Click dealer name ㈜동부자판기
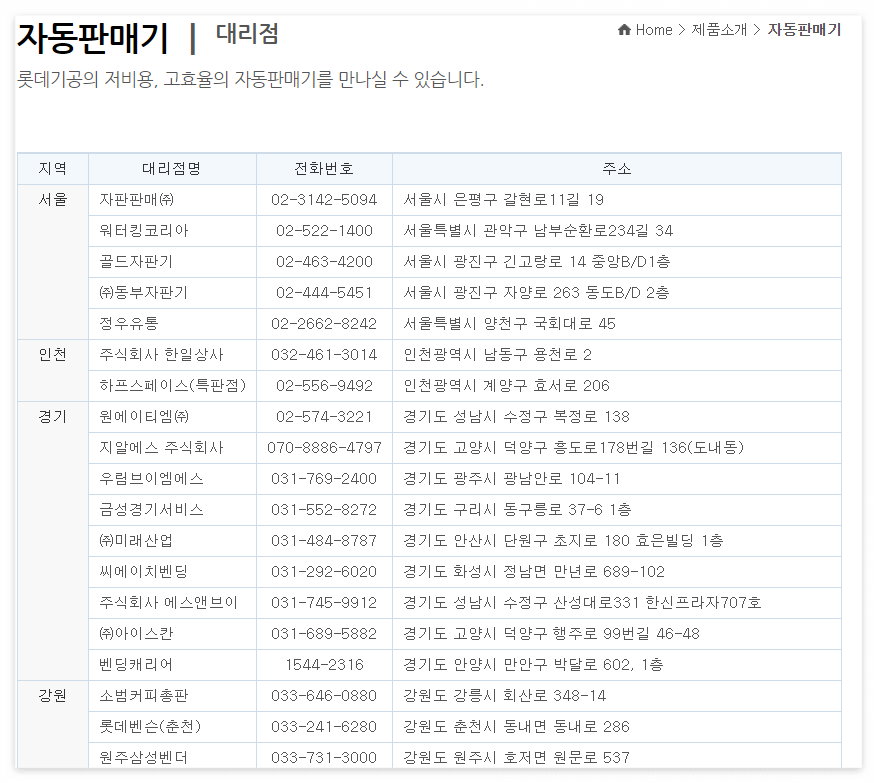This screenshot has height=783, width=877. click(x=143, y=293)
